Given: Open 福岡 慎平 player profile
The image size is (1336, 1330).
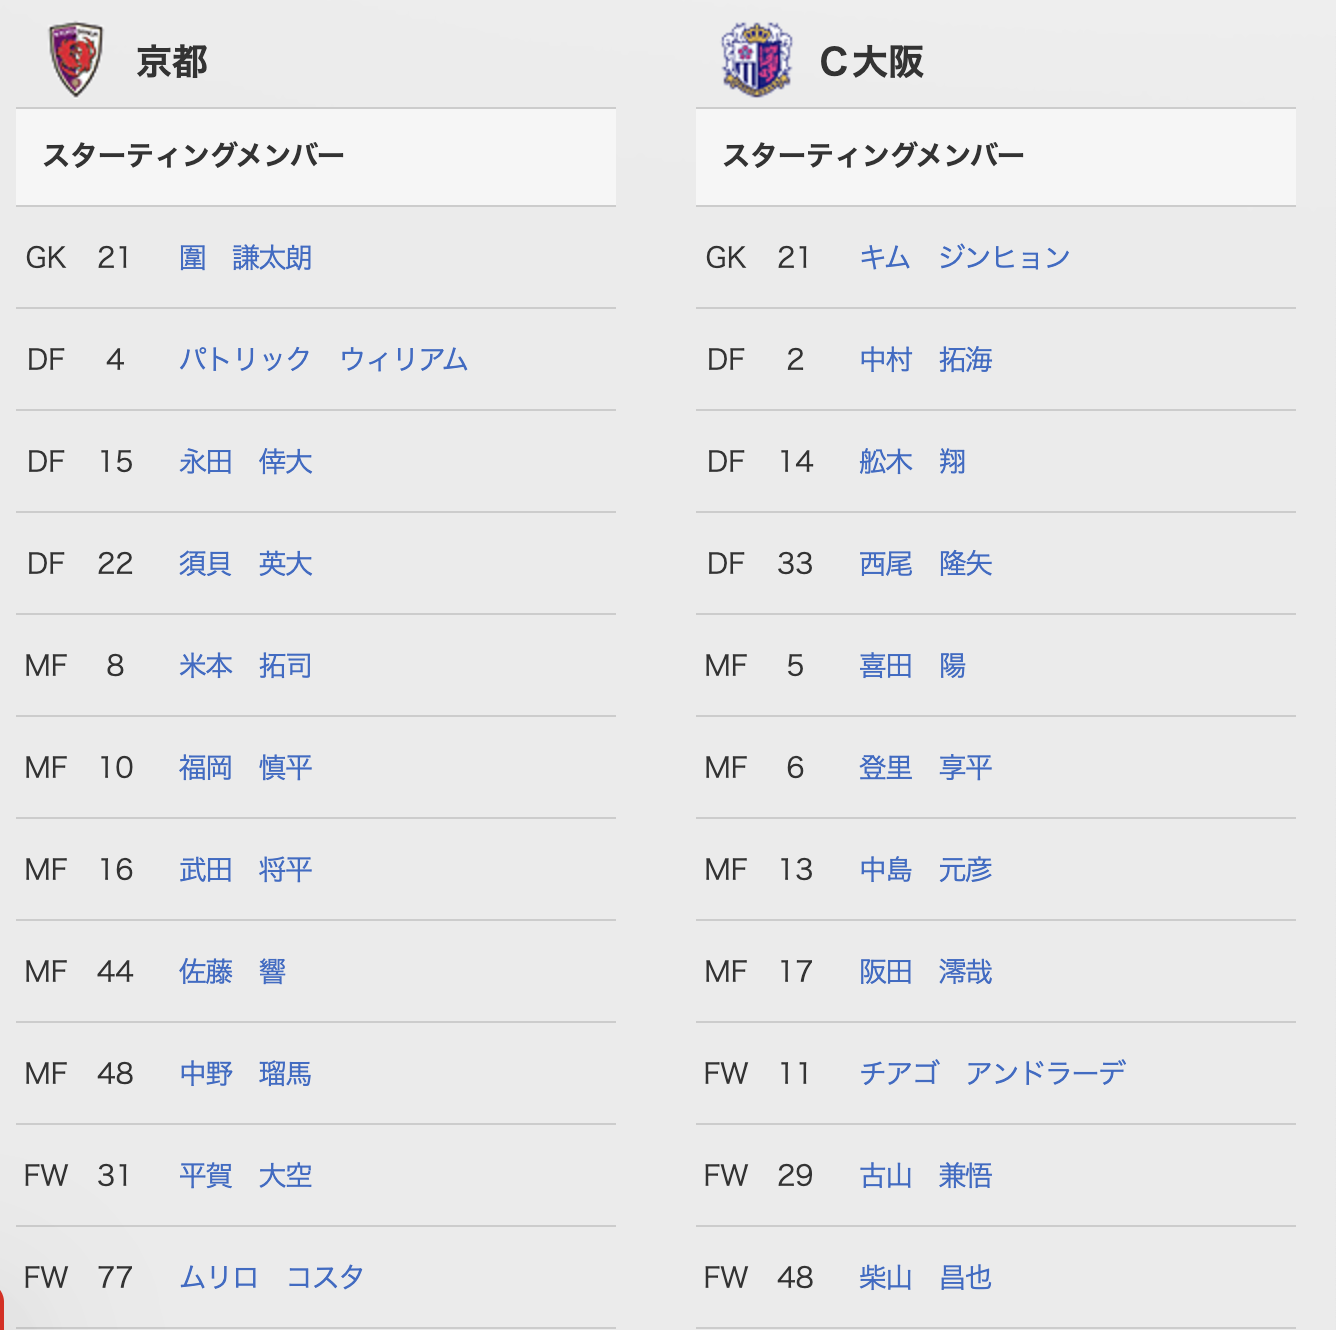Looking at the screenshot, I should tap(245, 768).
